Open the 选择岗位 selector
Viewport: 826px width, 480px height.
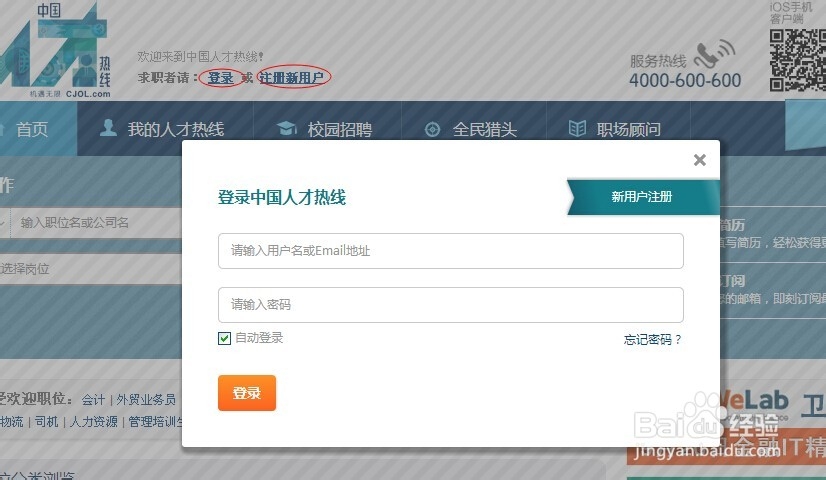coord(91,269)
